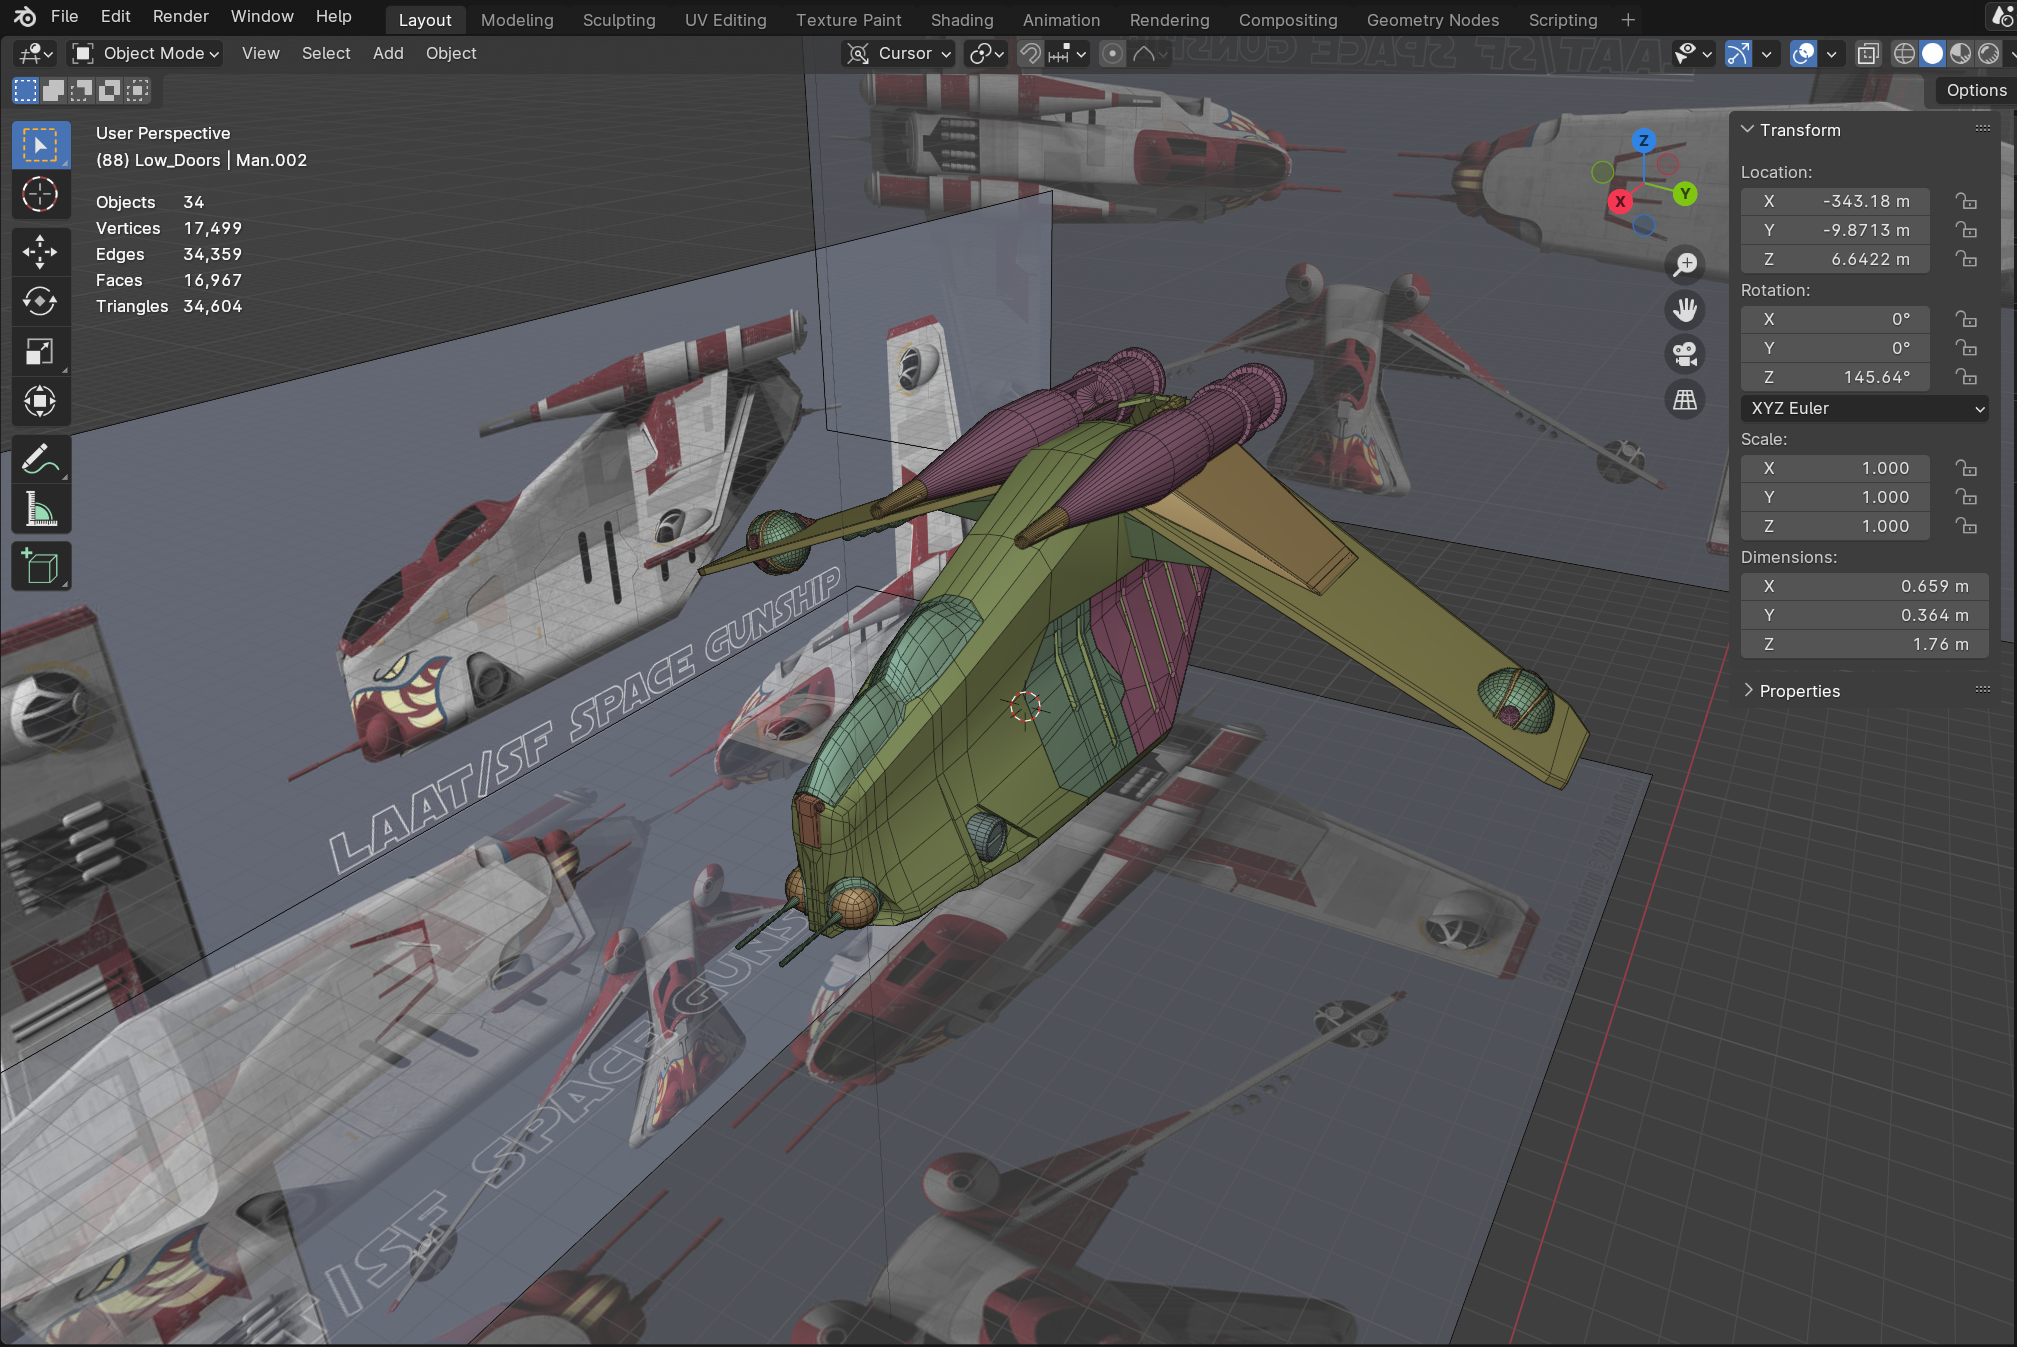The width and height of the screenshot is (2017, 1347).
Task: Select the Scale tool
Action: pos(40,352)
